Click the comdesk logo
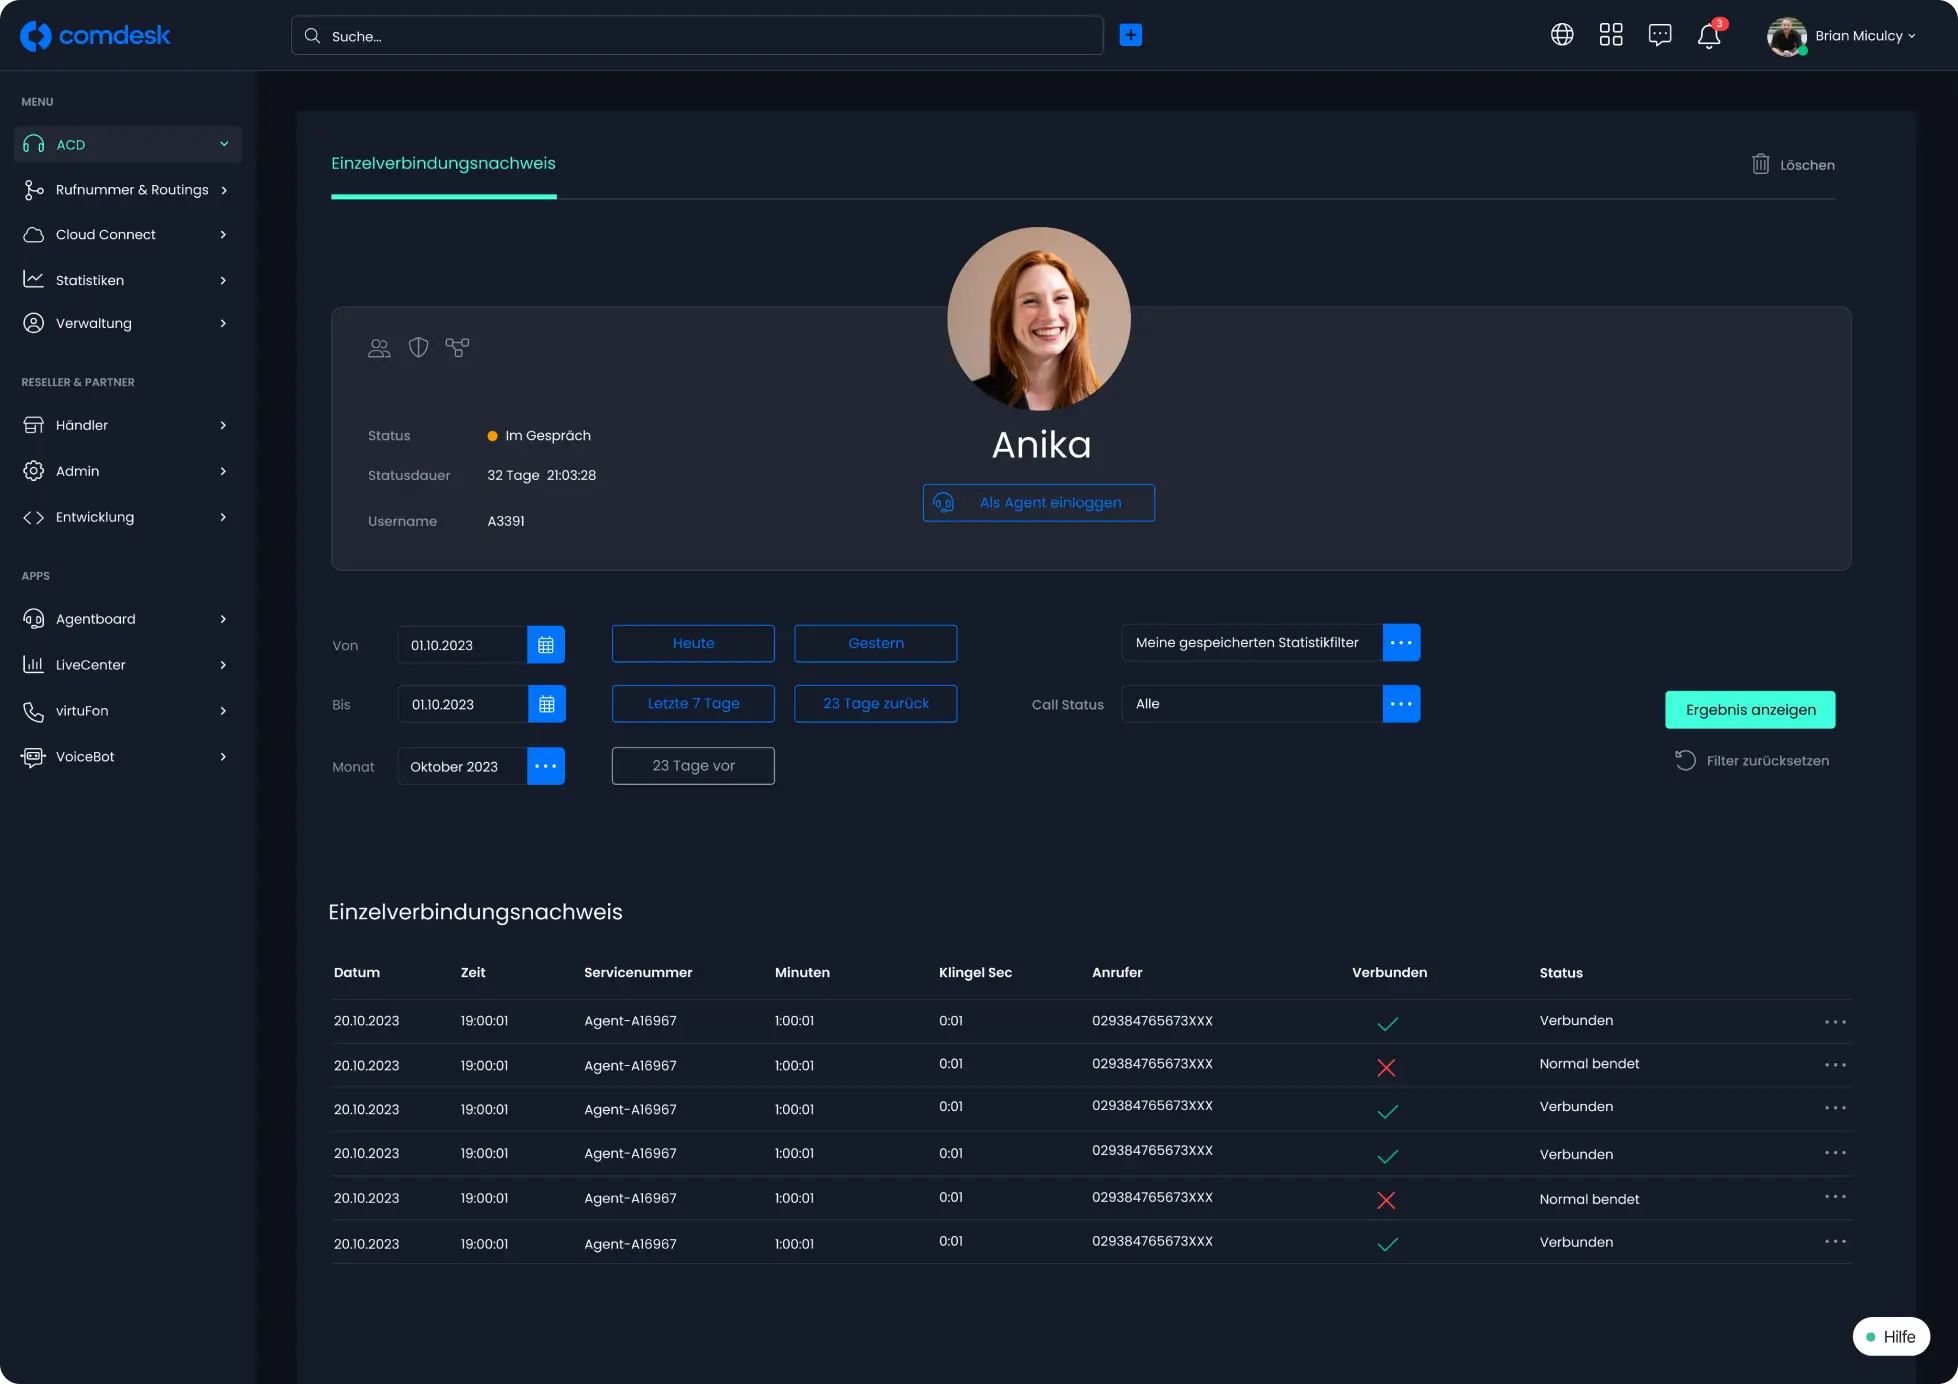Screen dimensions: 1958x1384 pyautogui.click(x=95, y=36)
